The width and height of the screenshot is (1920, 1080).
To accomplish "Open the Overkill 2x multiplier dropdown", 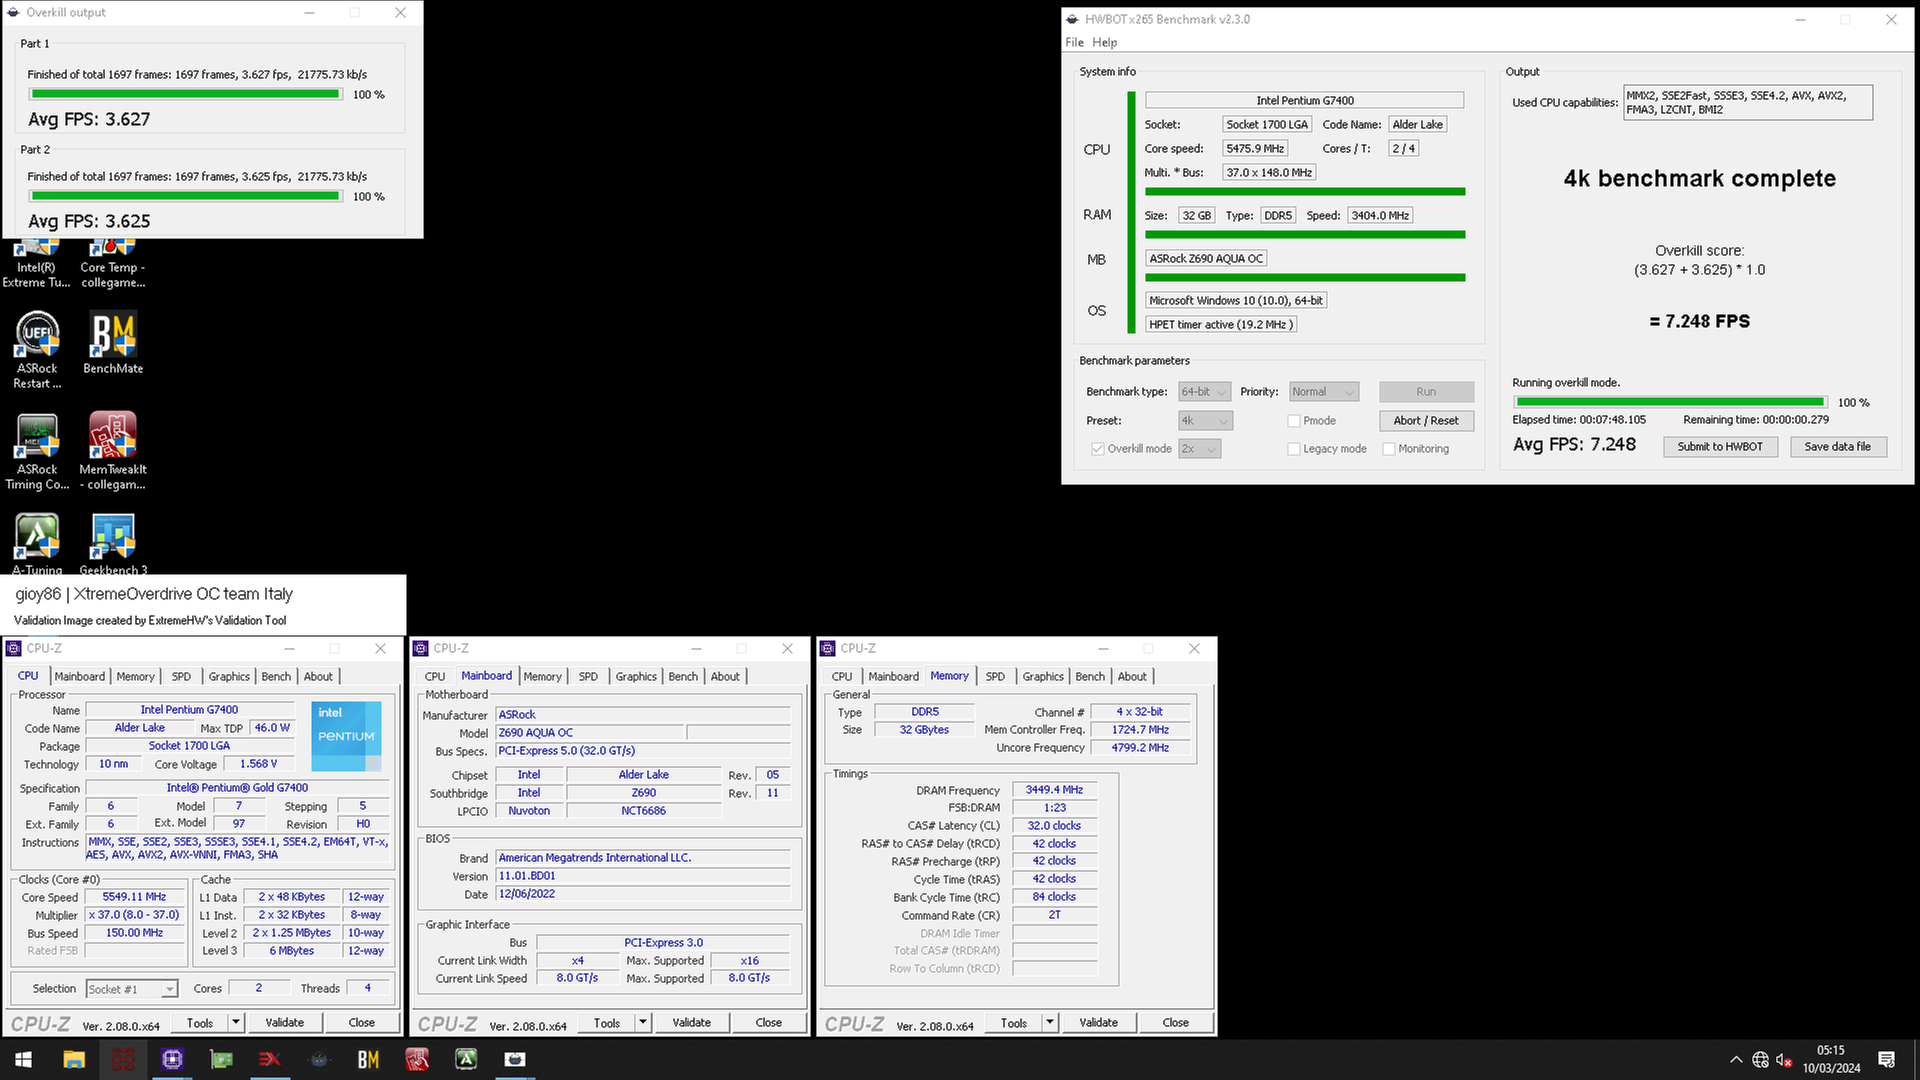I will pyautogui.click(x=1200, y=449).
